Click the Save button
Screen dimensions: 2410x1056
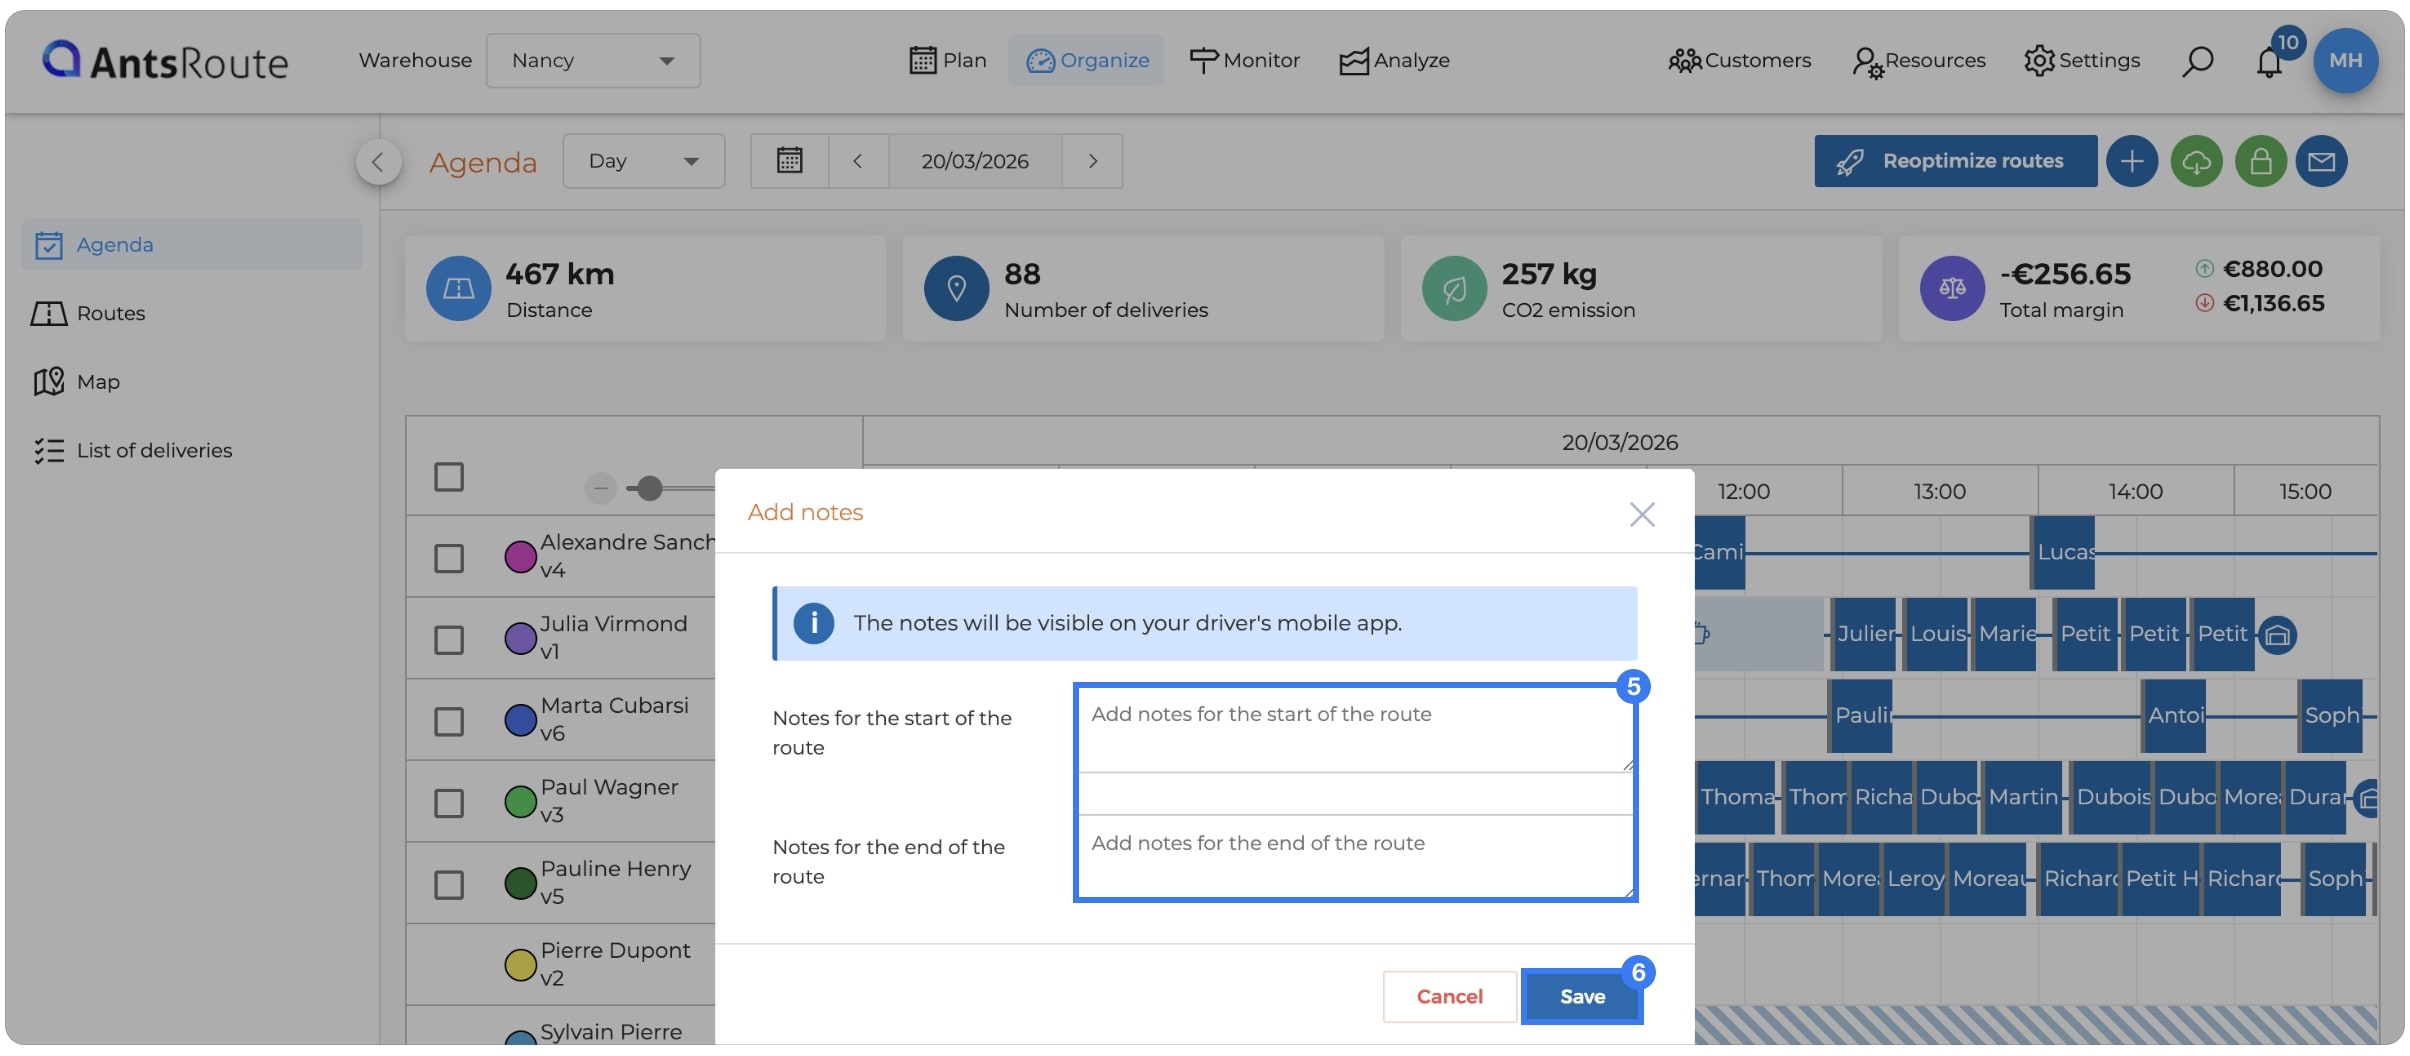1582,997
